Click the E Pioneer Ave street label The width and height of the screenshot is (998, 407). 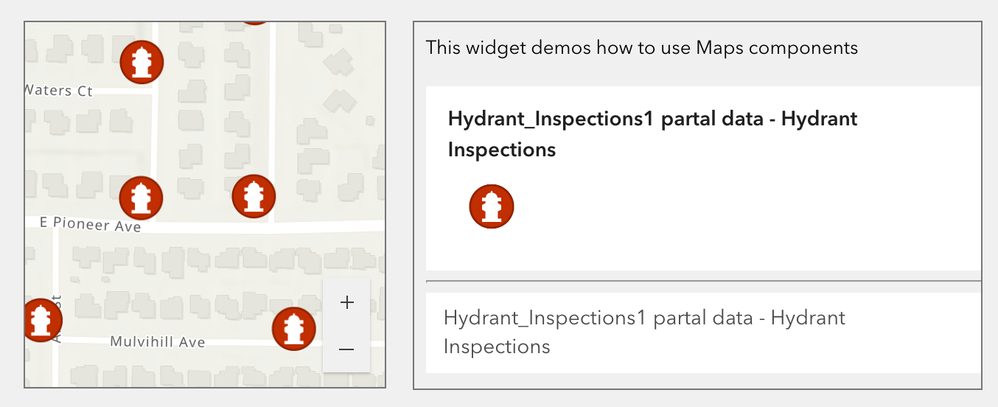click(88, 226)
